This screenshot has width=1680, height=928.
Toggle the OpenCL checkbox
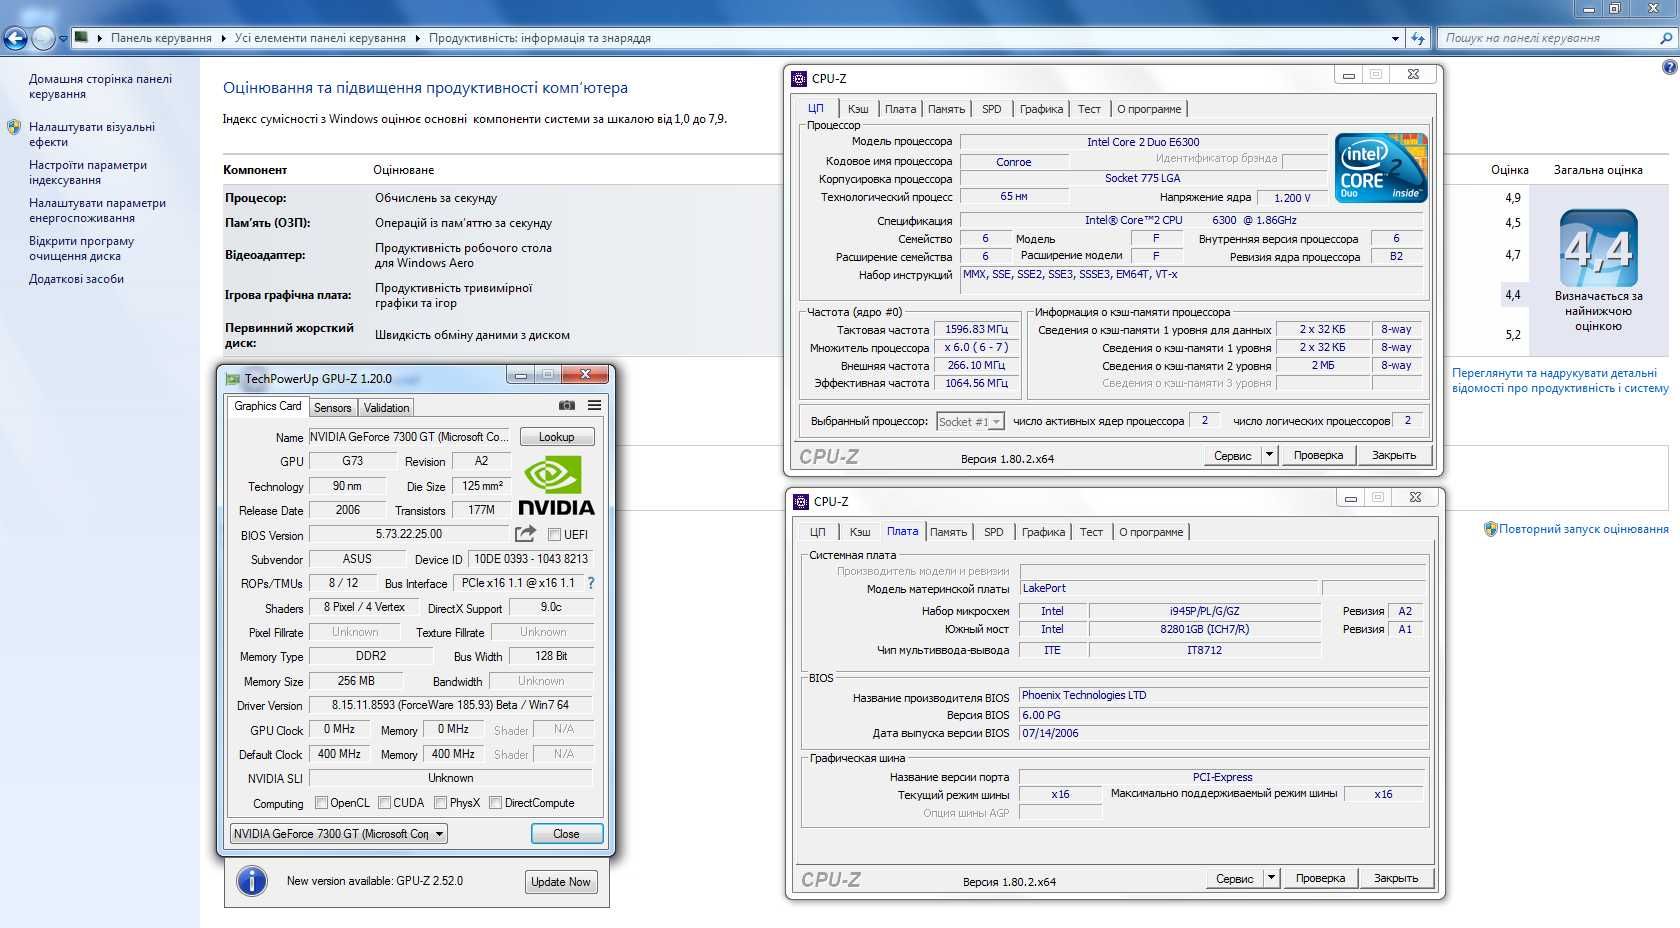point(321,803)
